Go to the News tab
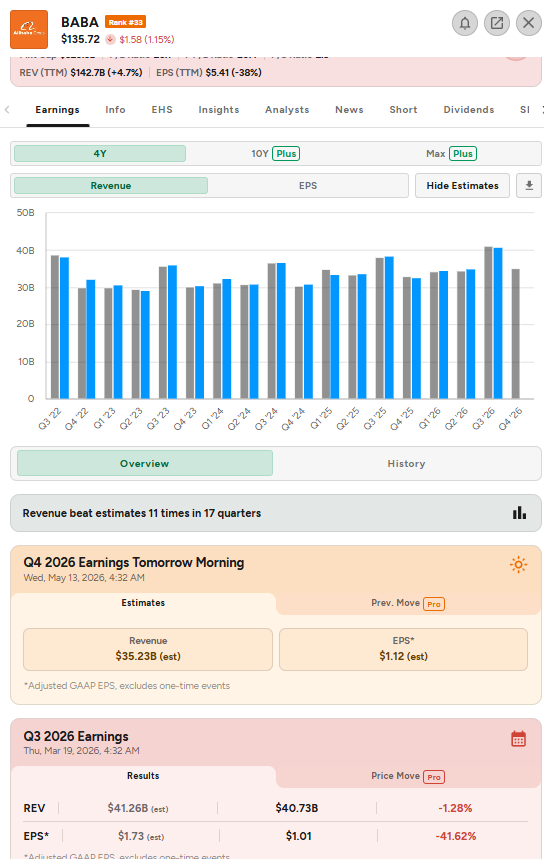 (x=350, y=110)
